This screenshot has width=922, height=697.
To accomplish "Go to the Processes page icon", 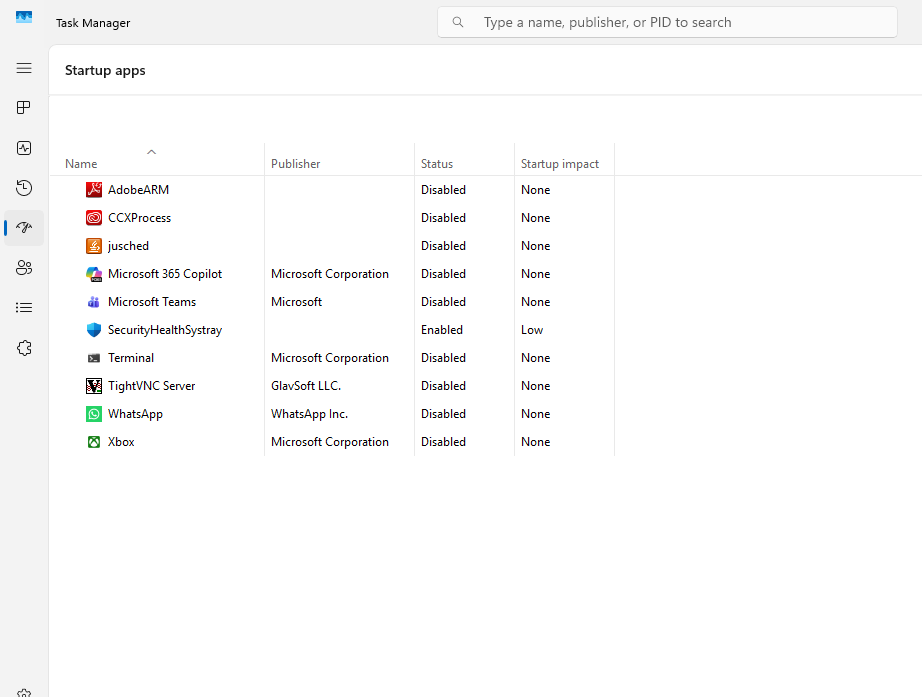I will point(24,108).
